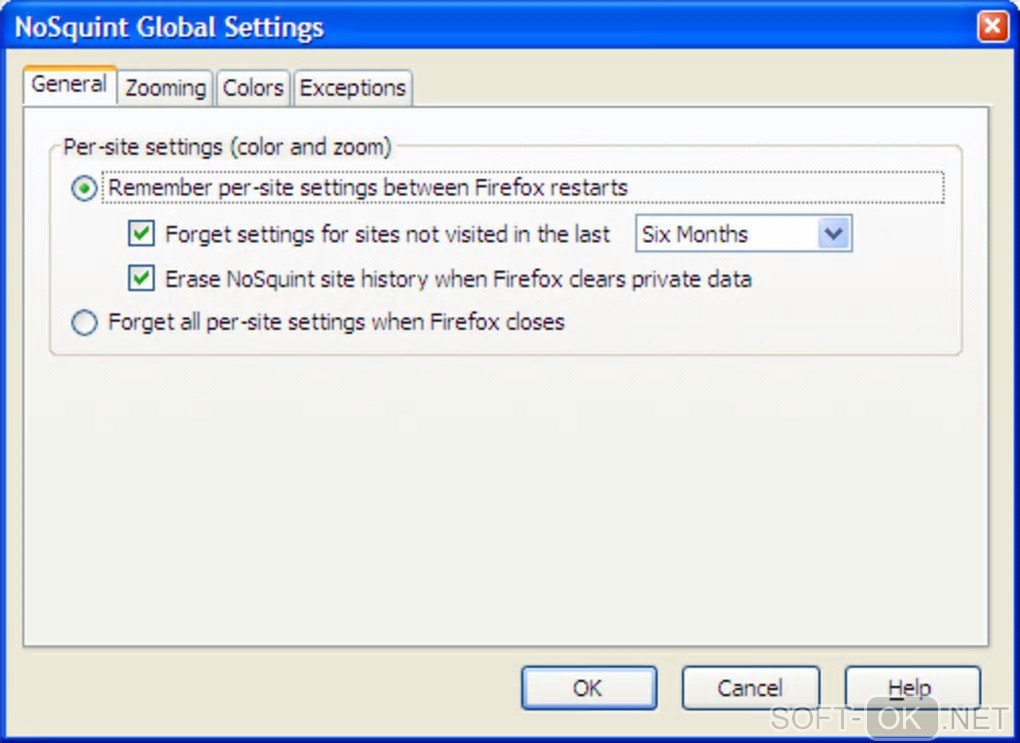Expand the Six Months dropdown arrow
Screen dimensions: 1020x743
(x=834, y=235)
